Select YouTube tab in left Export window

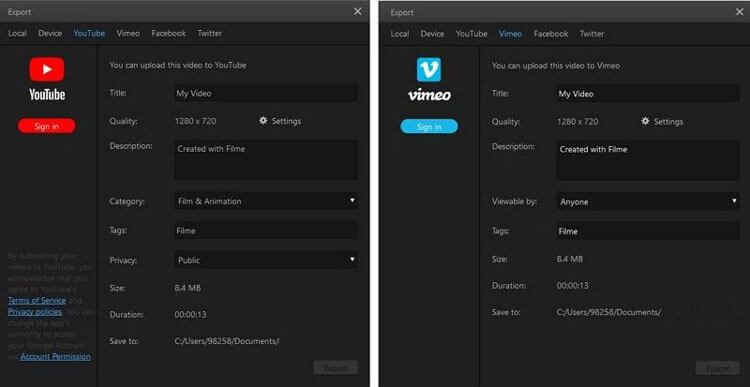click(89, 33)
